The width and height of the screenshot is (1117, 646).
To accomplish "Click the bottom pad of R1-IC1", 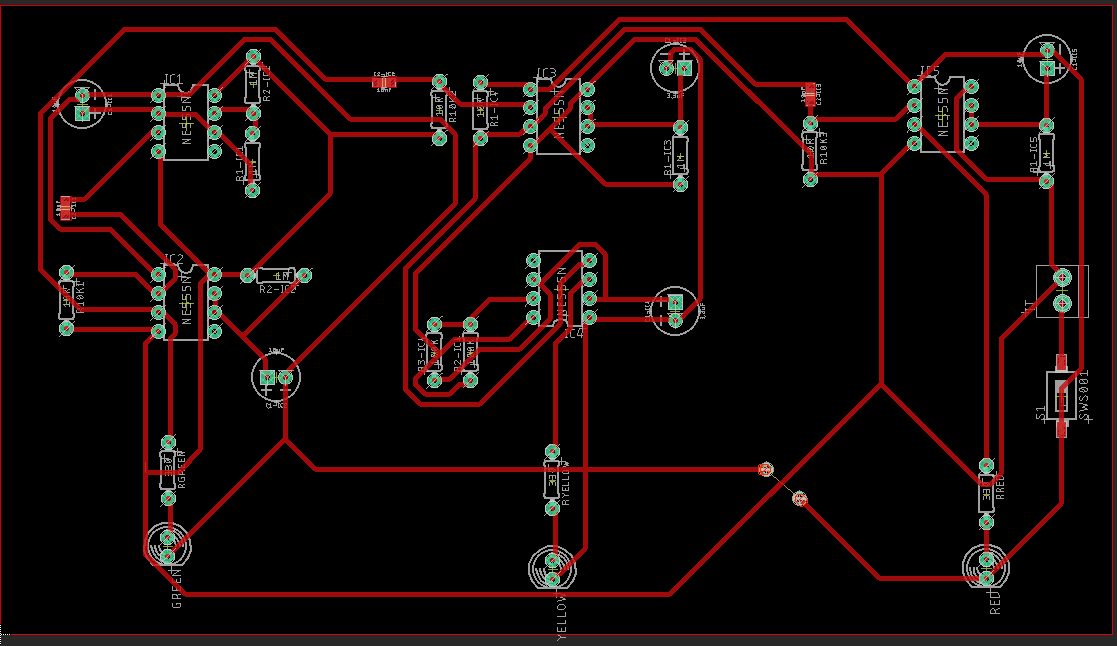I will [x=252, y=190].
